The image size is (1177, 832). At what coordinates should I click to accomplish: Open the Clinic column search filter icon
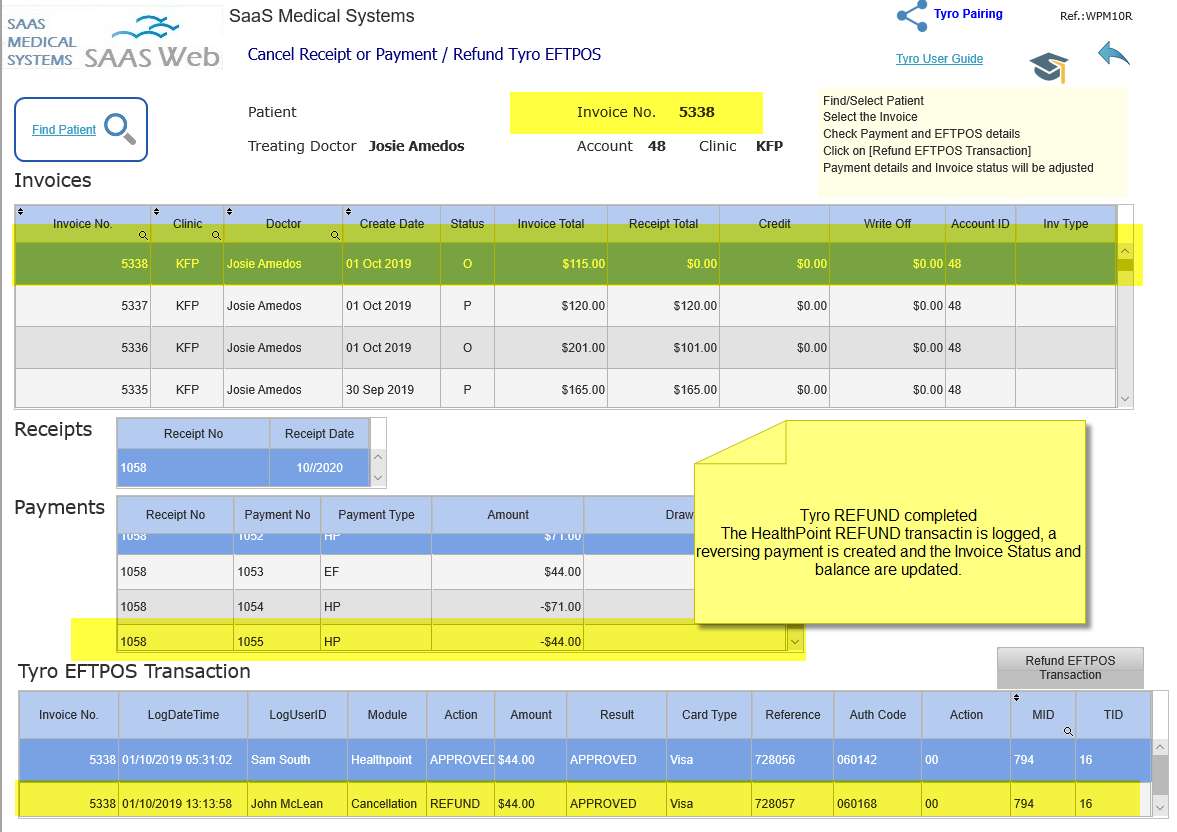tap(215, 235)
